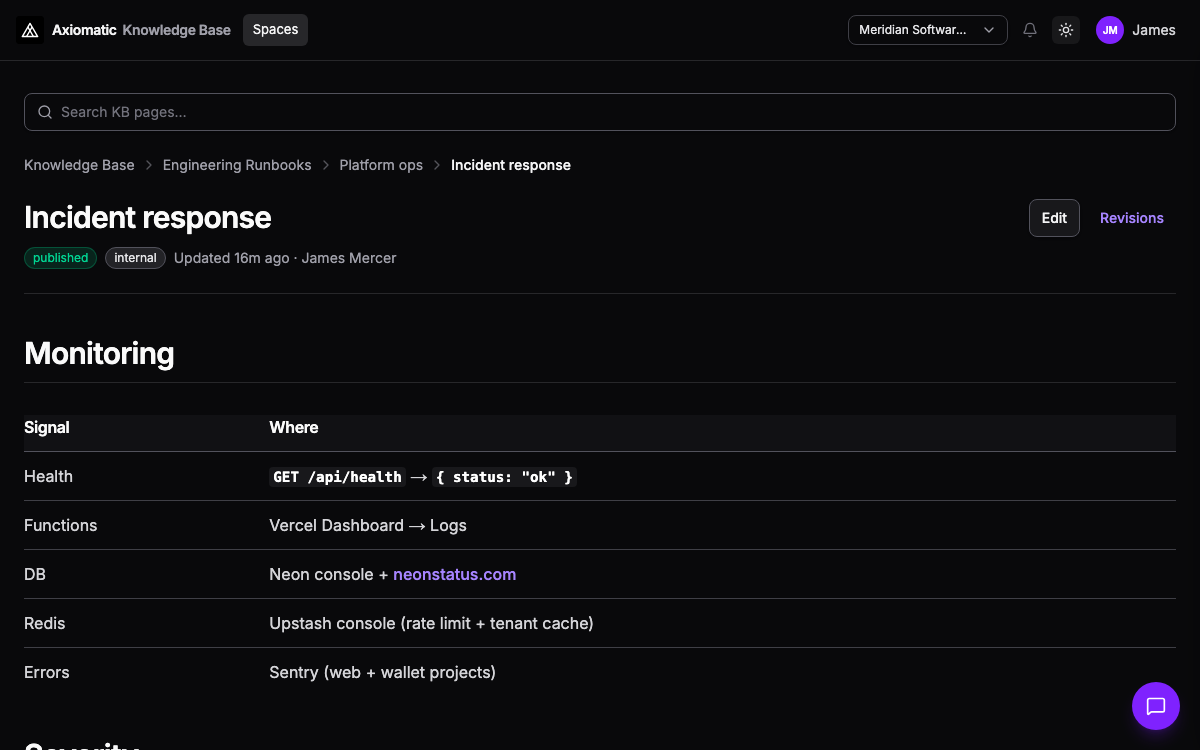1200x750 pixels.
Task: Click the GET /api/health code snippet
Action: point(337,477)
